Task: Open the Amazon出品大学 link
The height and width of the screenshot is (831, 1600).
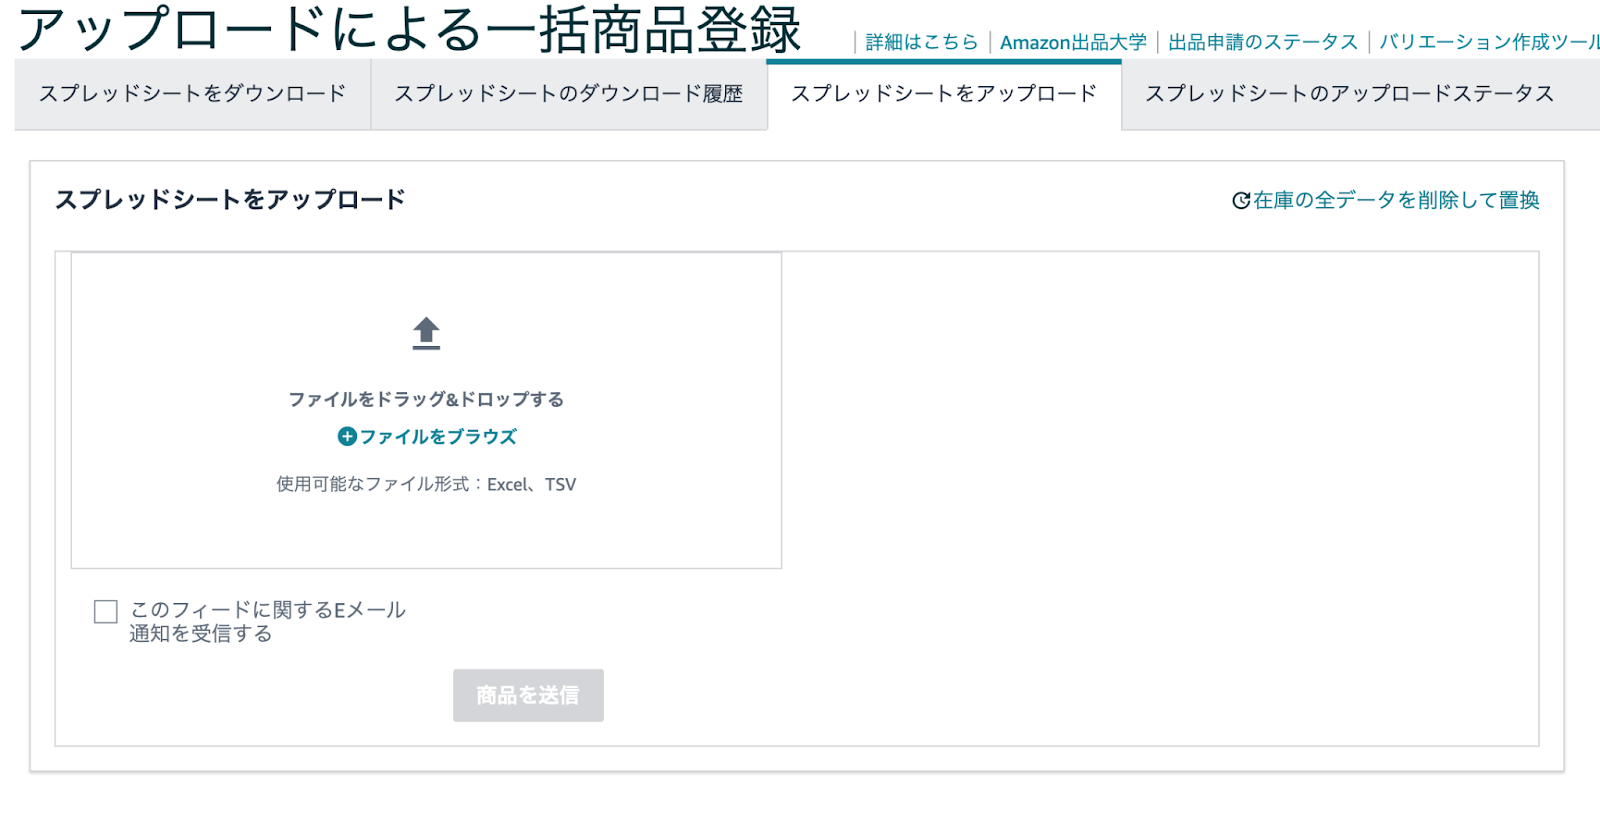Action: (x=1073, y=42)
